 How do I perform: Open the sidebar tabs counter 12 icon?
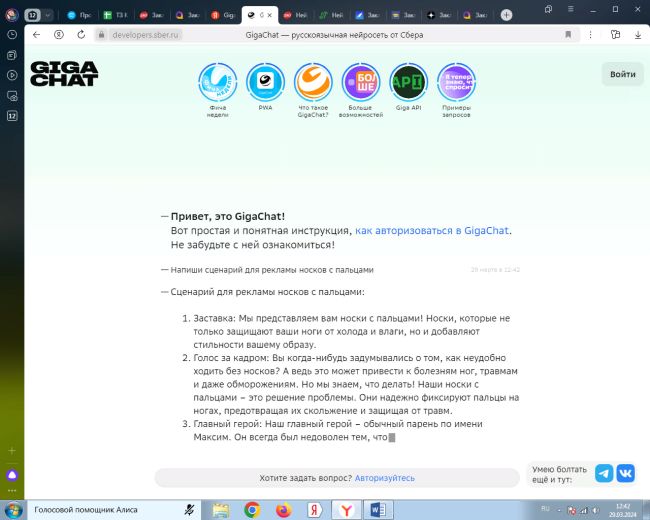click(12, 116)
